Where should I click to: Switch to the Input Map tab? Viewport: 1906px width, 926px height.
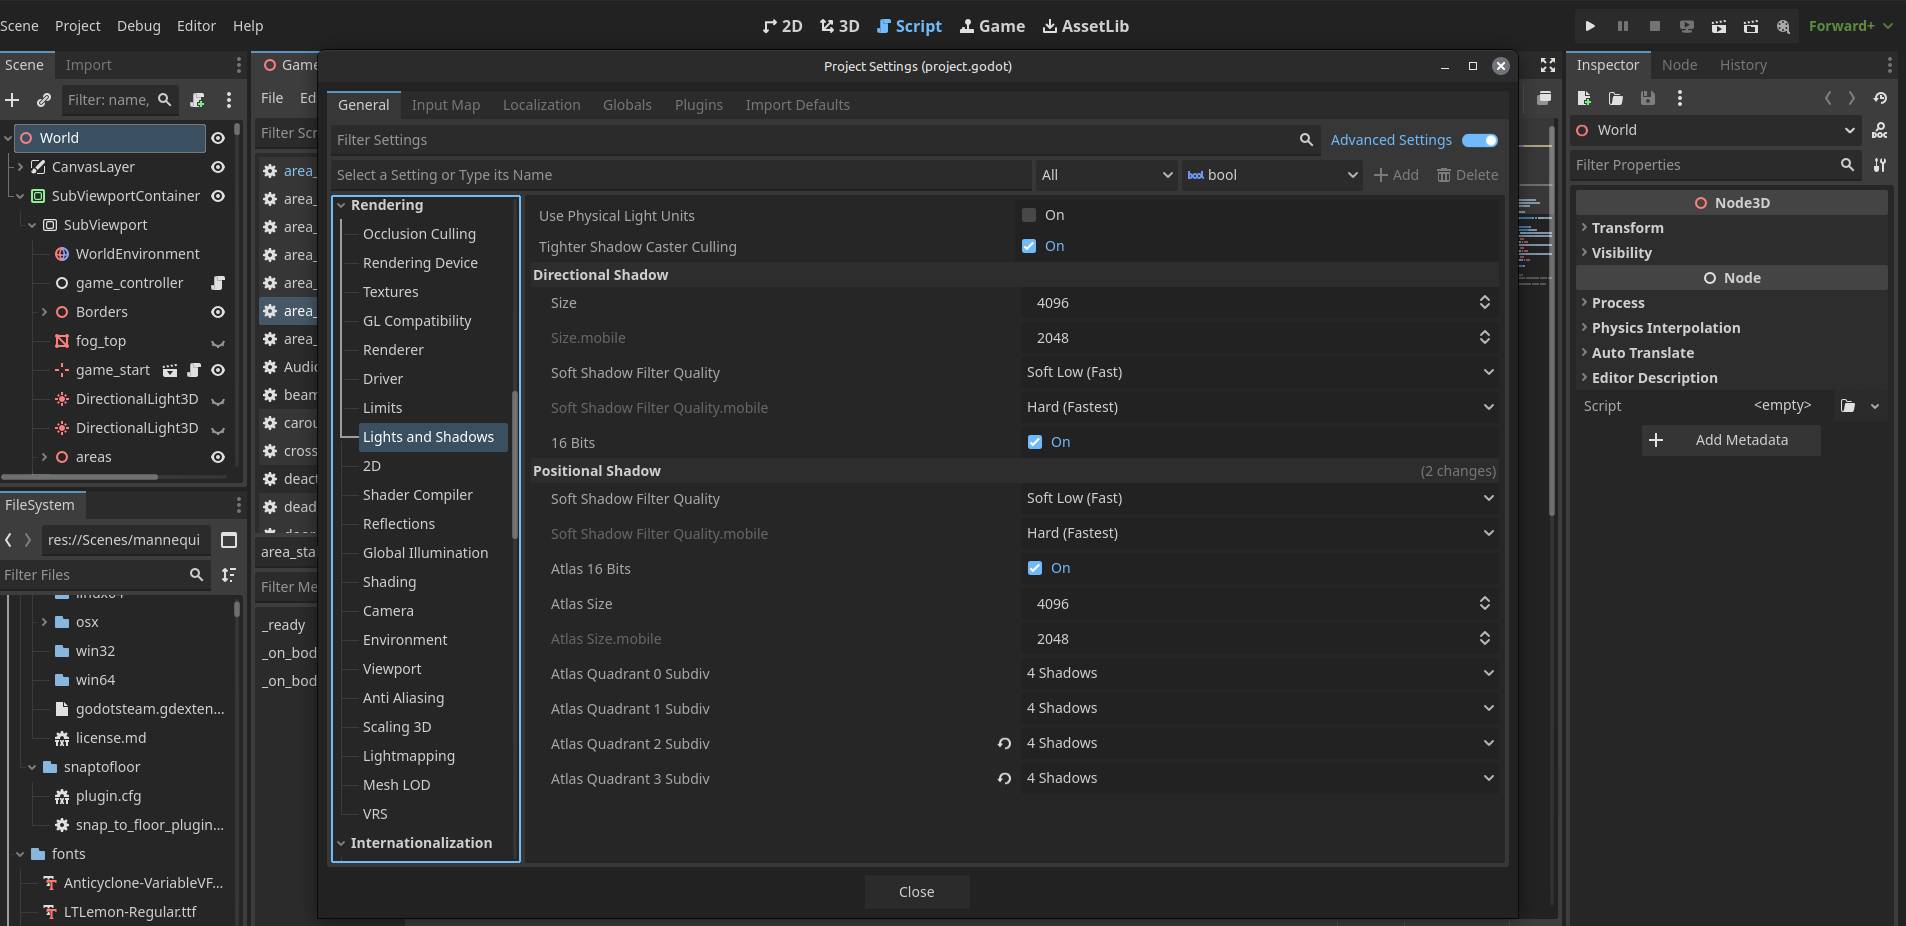coord(445,105)
